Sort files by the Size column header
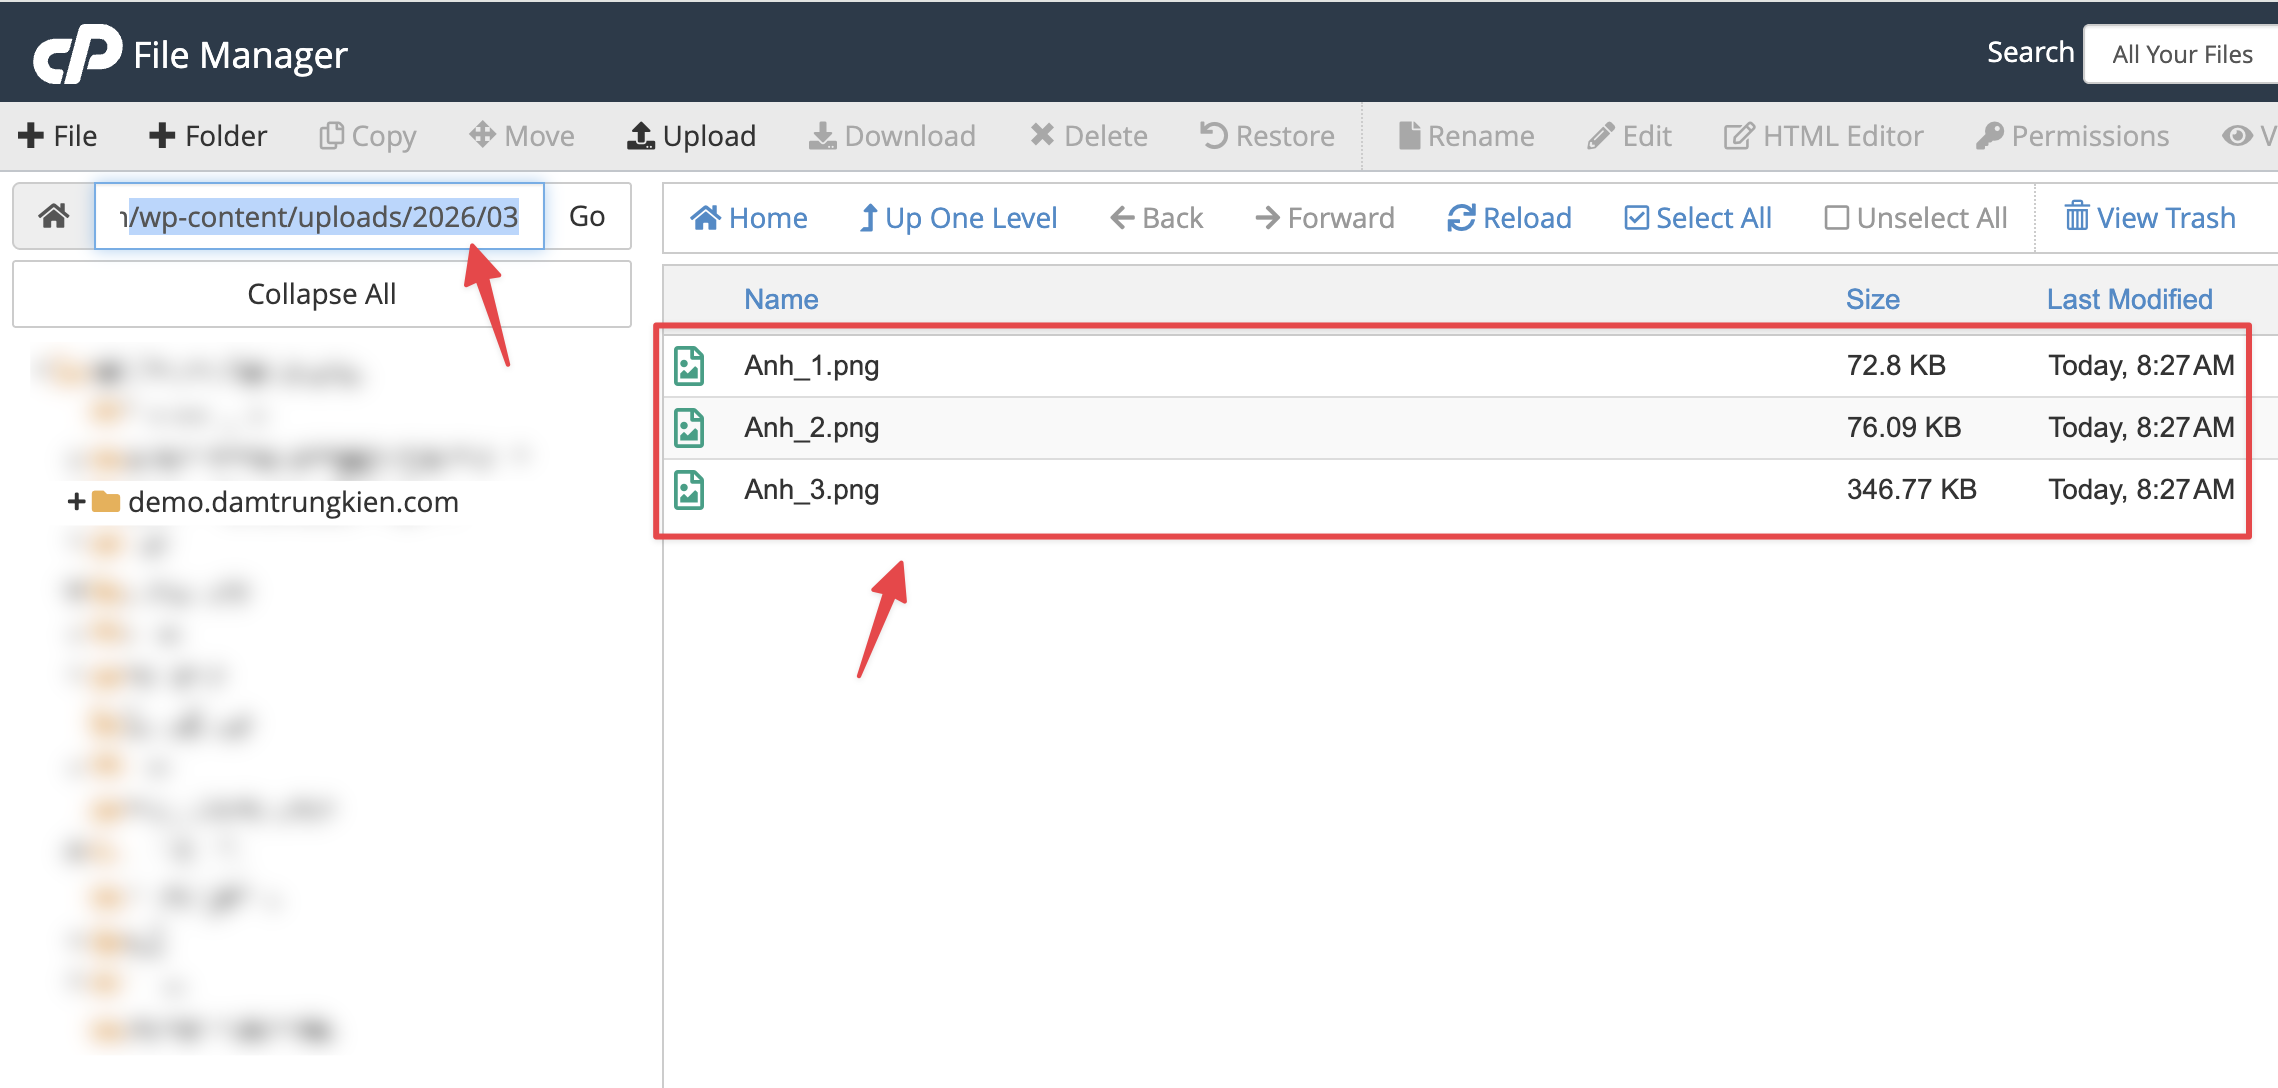Image resolution: width=2278 pixels, height=1088 pixels. 1872,298
